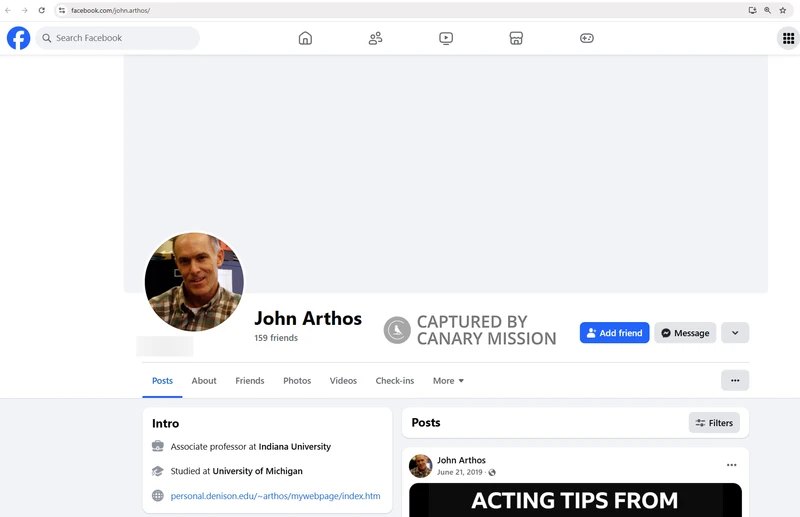Click the Message button
This screenshot has width=800, height=517.
coord(685,333)
